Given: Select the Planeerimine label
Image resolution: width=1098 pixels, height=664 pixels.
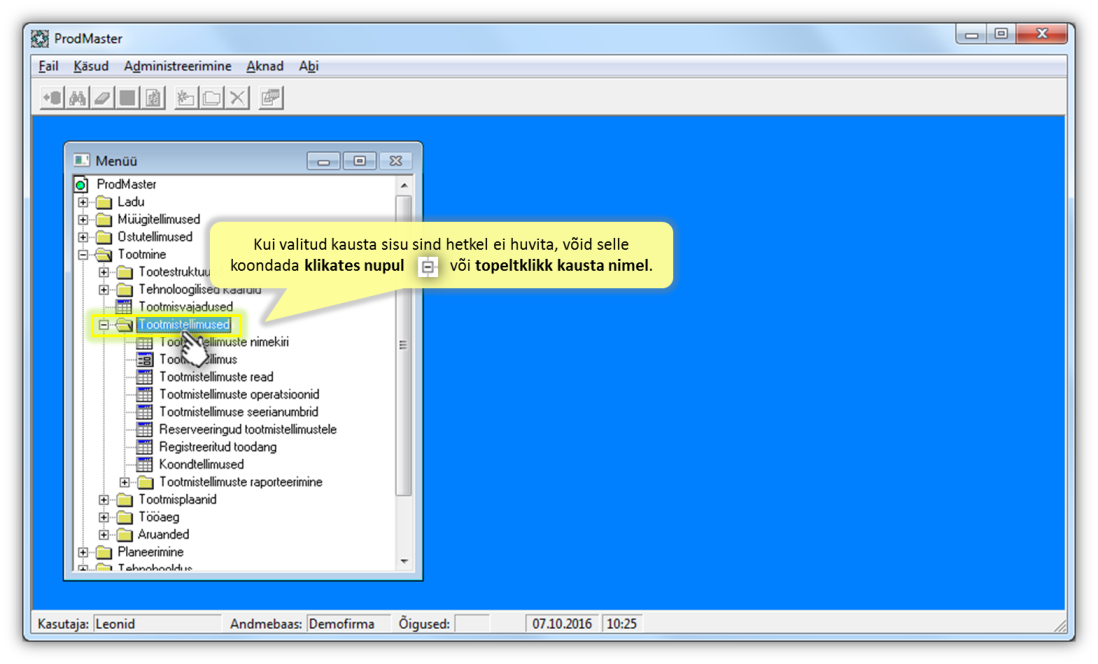Looking at the screenshot, I should point(151,552).
